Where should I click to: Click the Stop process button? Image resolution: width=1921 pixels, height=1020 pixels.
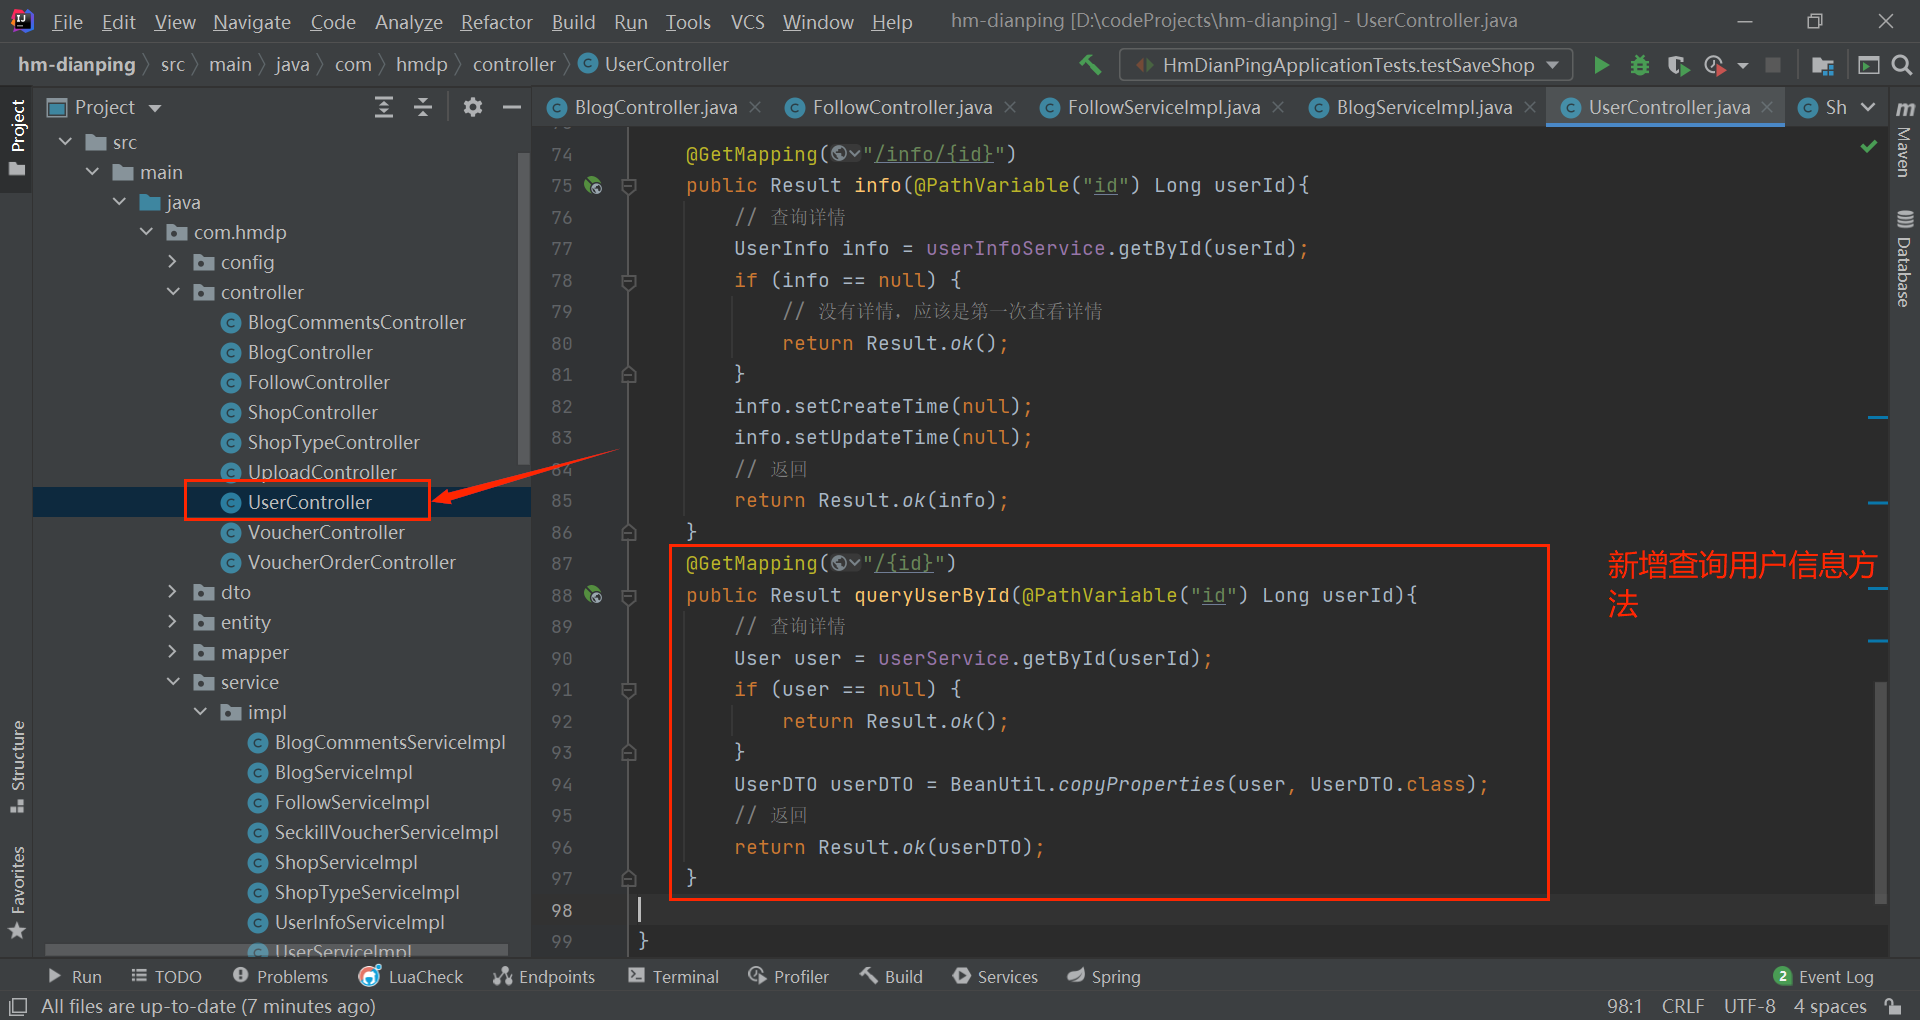point(1773,65)
